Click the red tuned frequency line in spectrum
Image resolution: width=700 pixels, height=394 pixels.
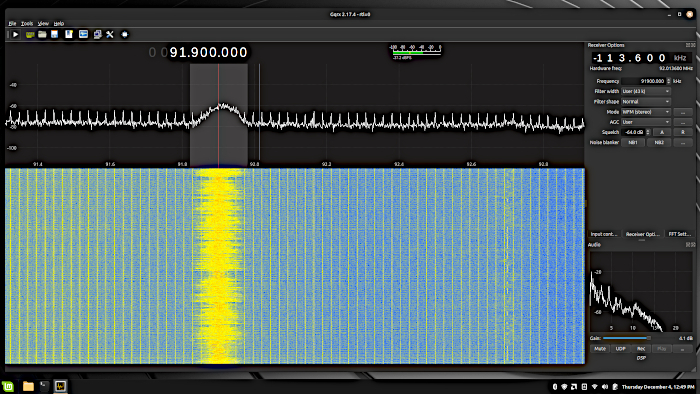click(218, 115)
